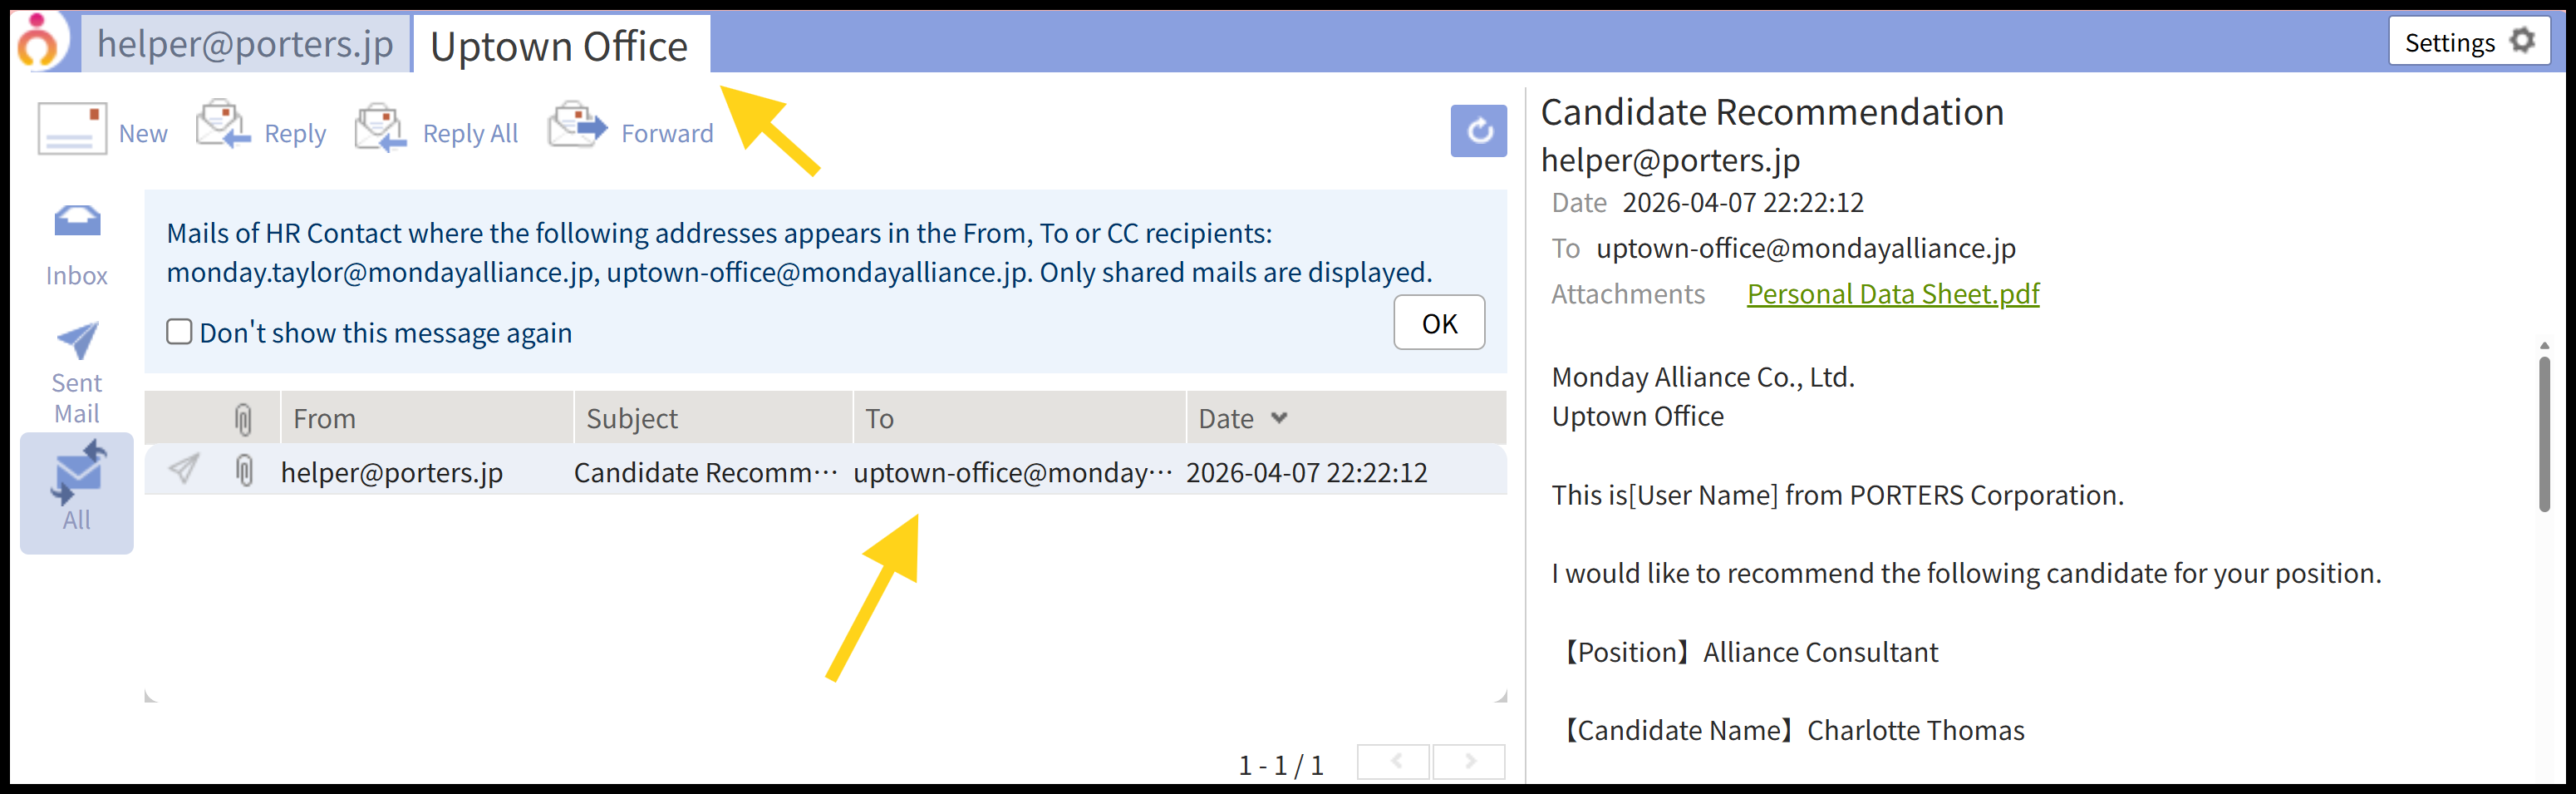Open Personal Data Sheet.pdf attachment
2576x794 pixels.
[1892, 294]
